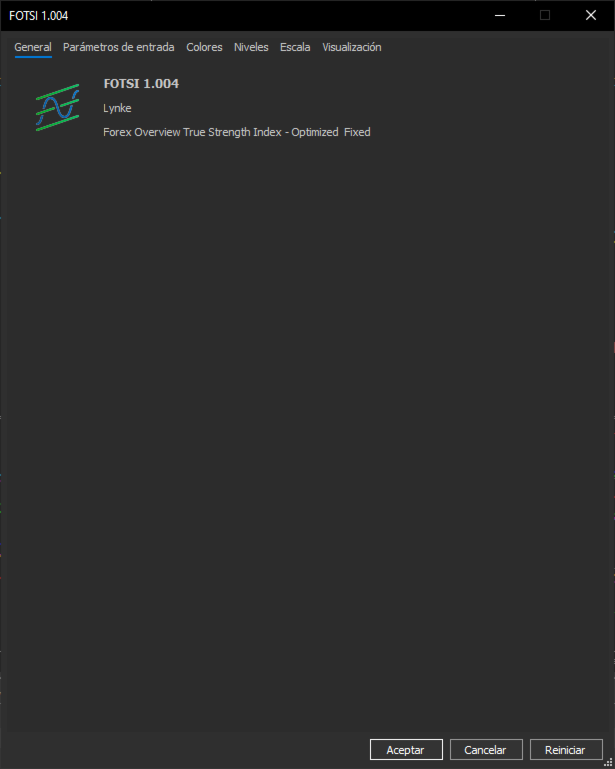Click the Forex Overview True Strength Index description

pyautogui.click(x=237, y=132)
